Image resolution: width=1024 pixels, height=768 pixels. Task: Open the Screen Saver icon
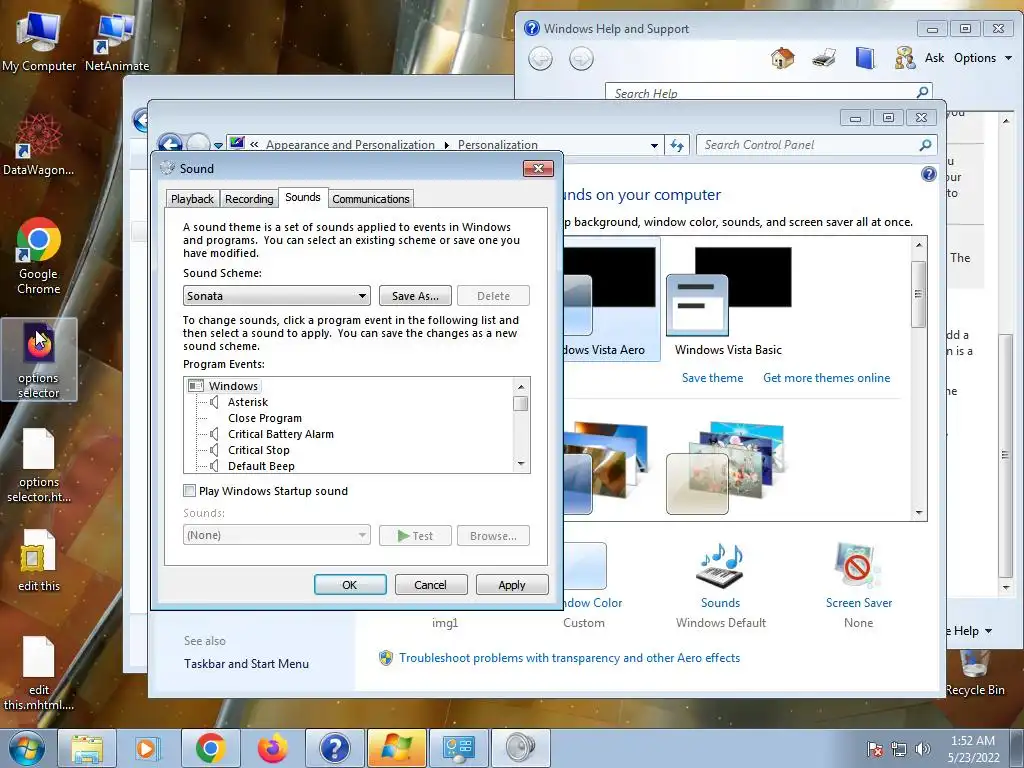click(x=858, y=566)
